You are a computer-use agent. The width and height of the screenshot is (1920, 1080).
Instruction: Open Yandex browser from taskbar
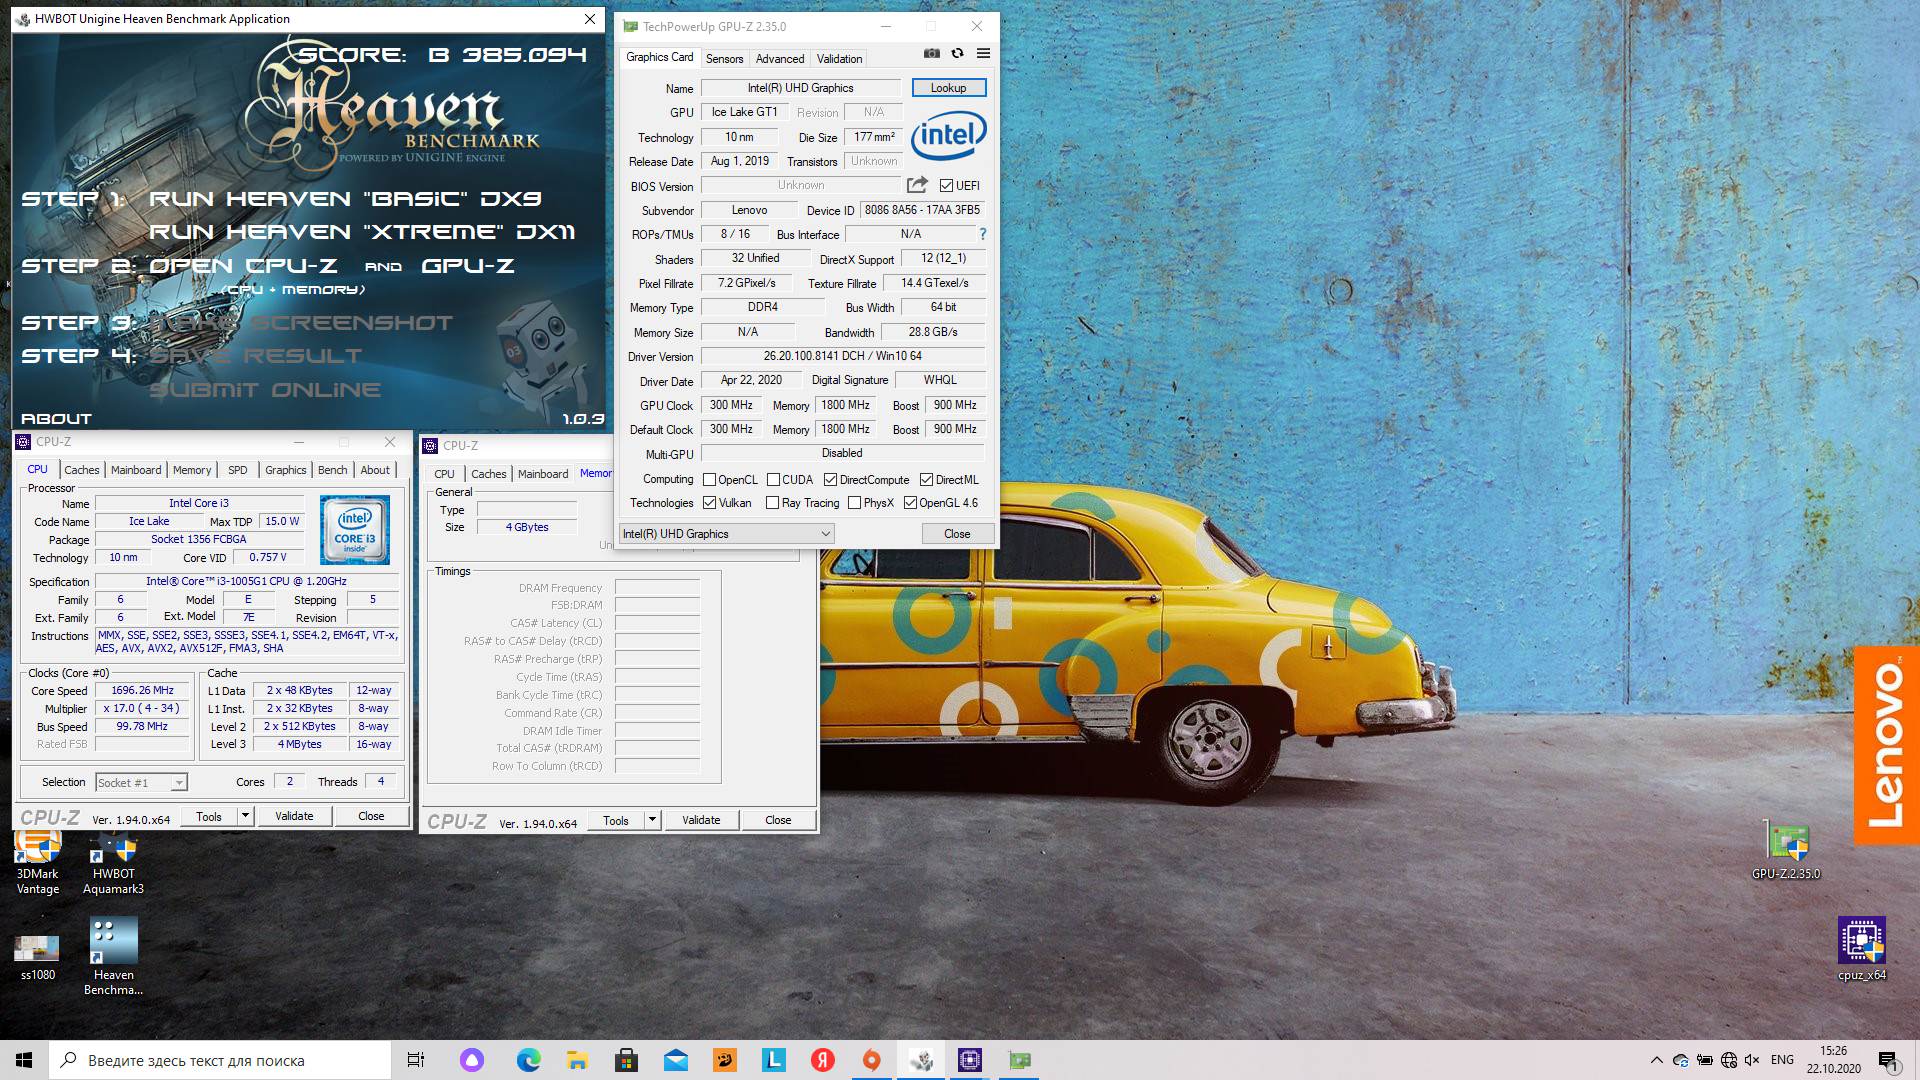pos(822,1060)
